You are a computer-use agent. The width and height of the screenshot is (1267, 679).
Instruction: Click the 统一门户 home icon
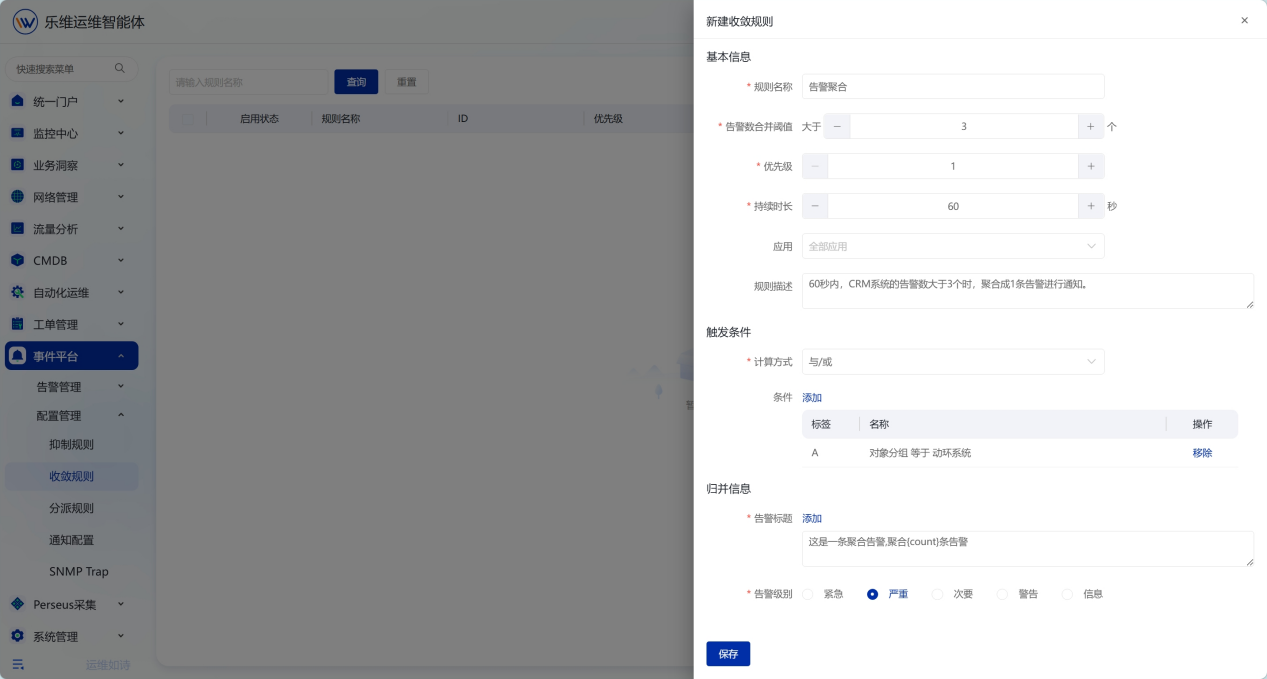tap(17, 101)
